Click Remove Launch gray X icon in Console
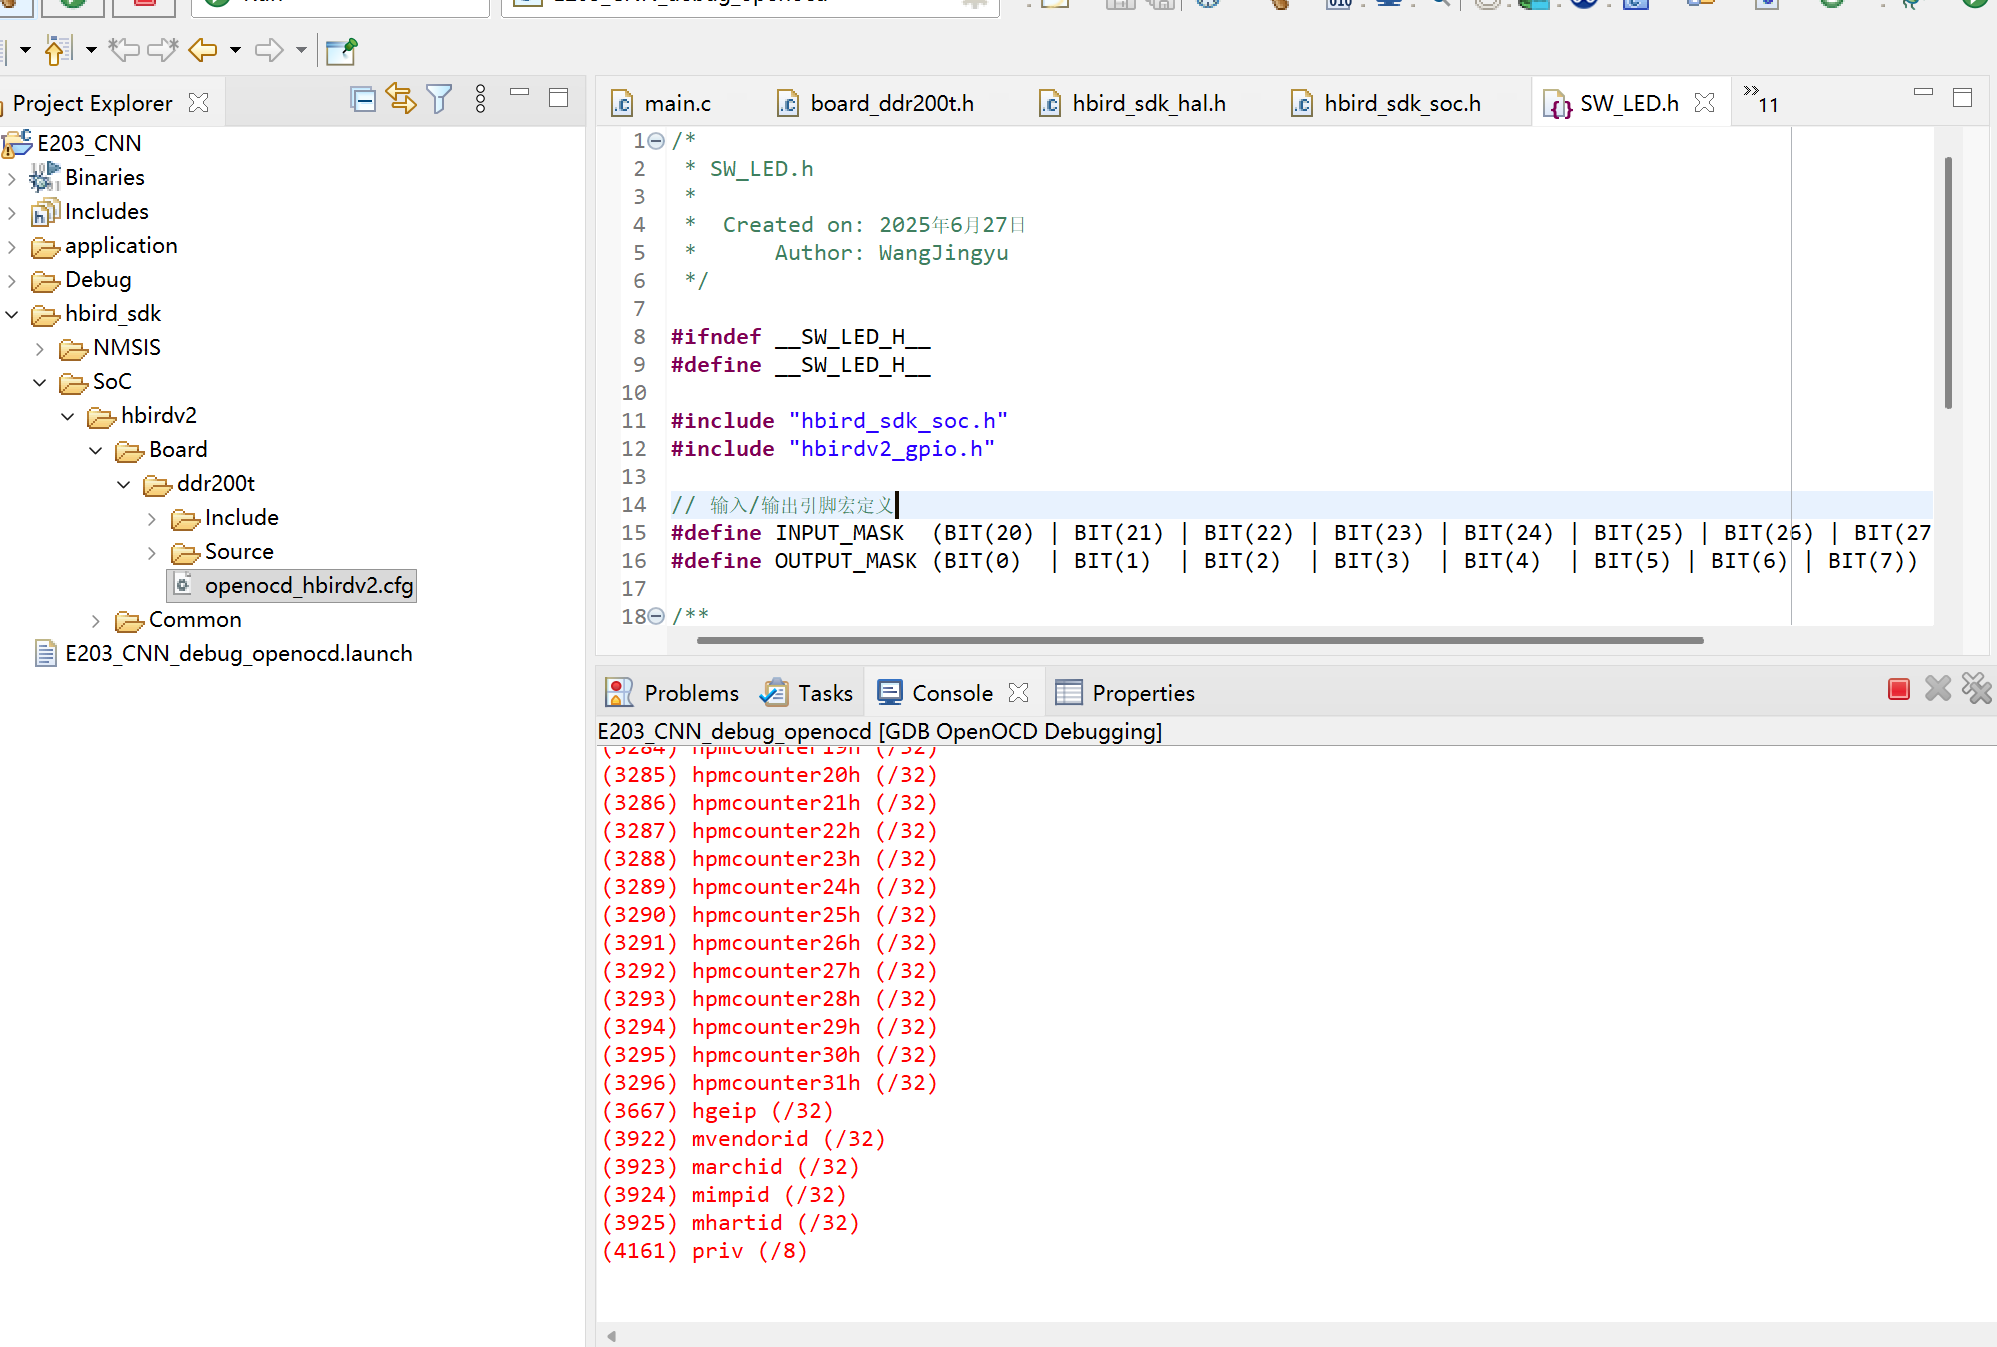1997x1347 pixels. click(1937, 689)
